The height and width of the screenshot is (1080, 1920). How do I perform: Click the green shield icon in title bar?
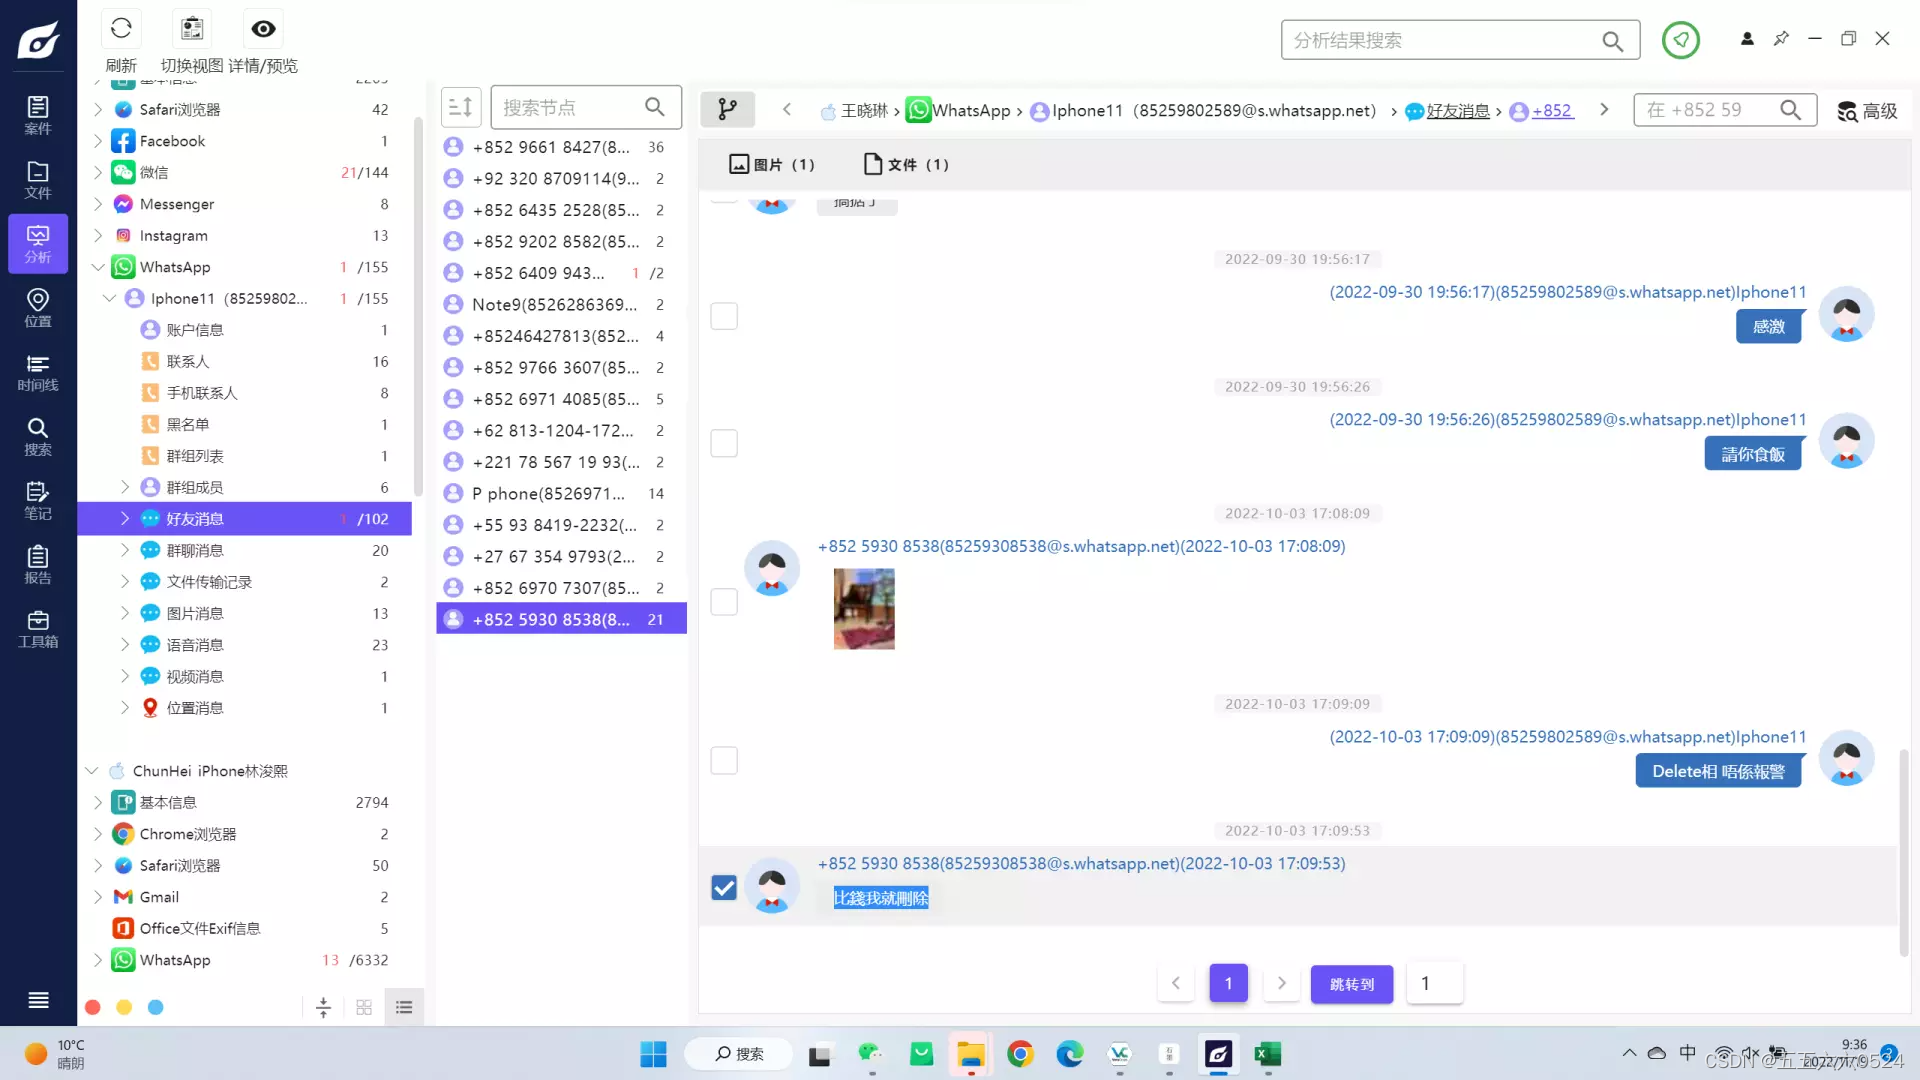(x=1680, y=40)
